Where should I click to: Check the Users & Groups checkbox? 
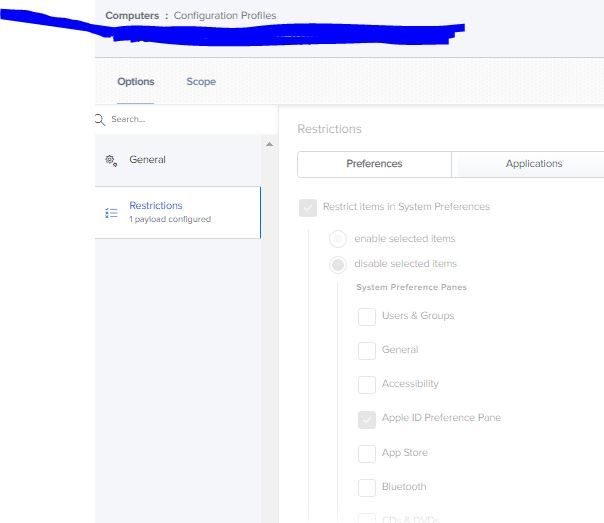[x=367, y=317]
